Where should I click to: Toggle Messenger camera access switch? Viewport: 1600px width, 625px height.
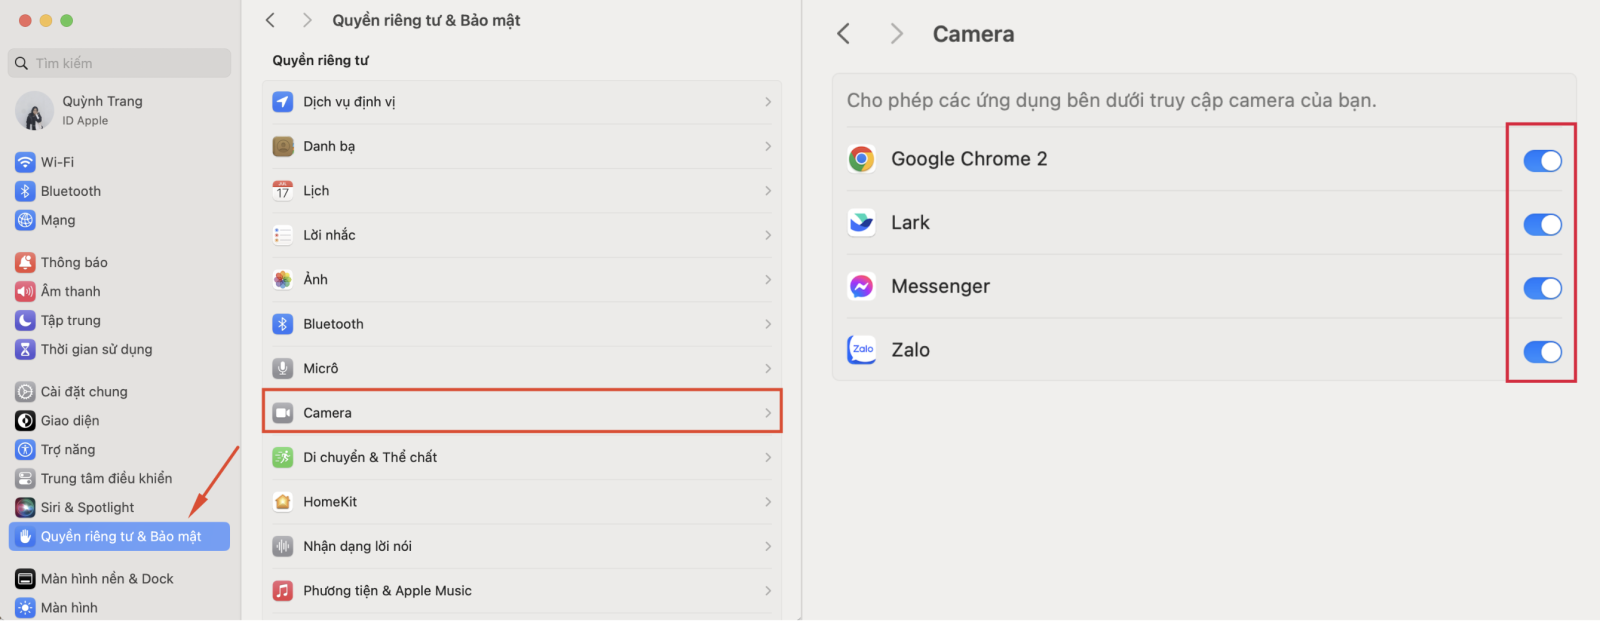point(1542,289)
